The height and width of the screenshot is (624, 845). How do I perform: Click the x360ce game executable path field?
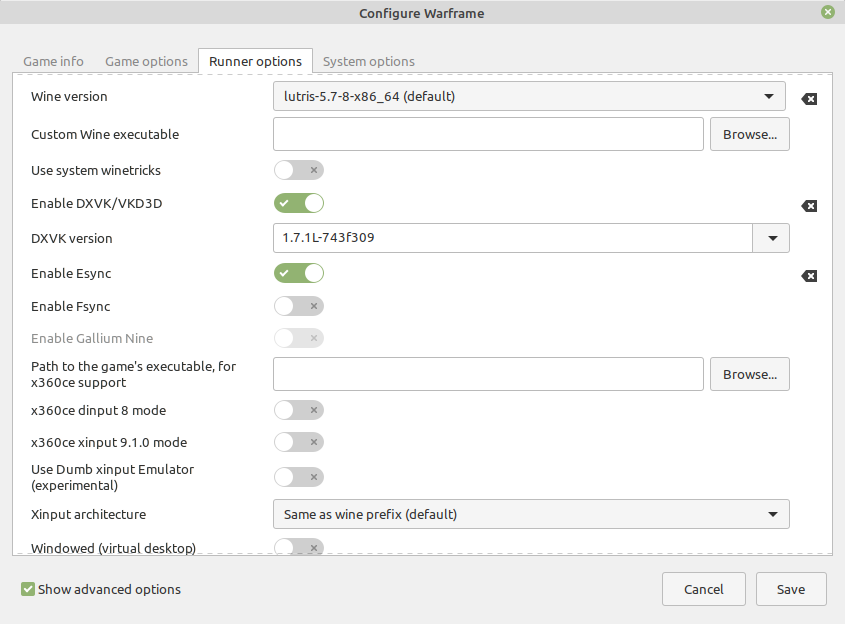(488, 374)
